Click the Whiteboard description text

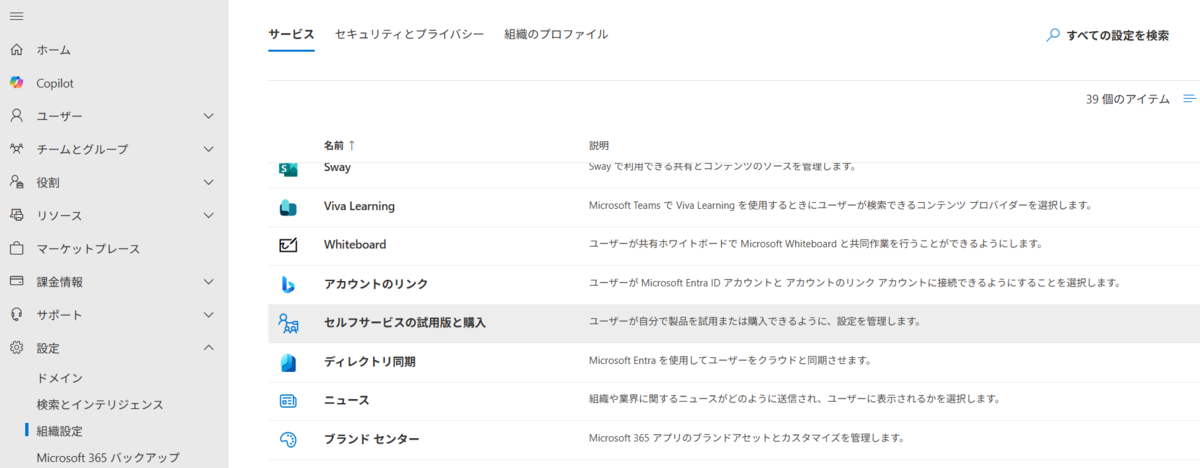pyautogui.click(x=815, y=244)
